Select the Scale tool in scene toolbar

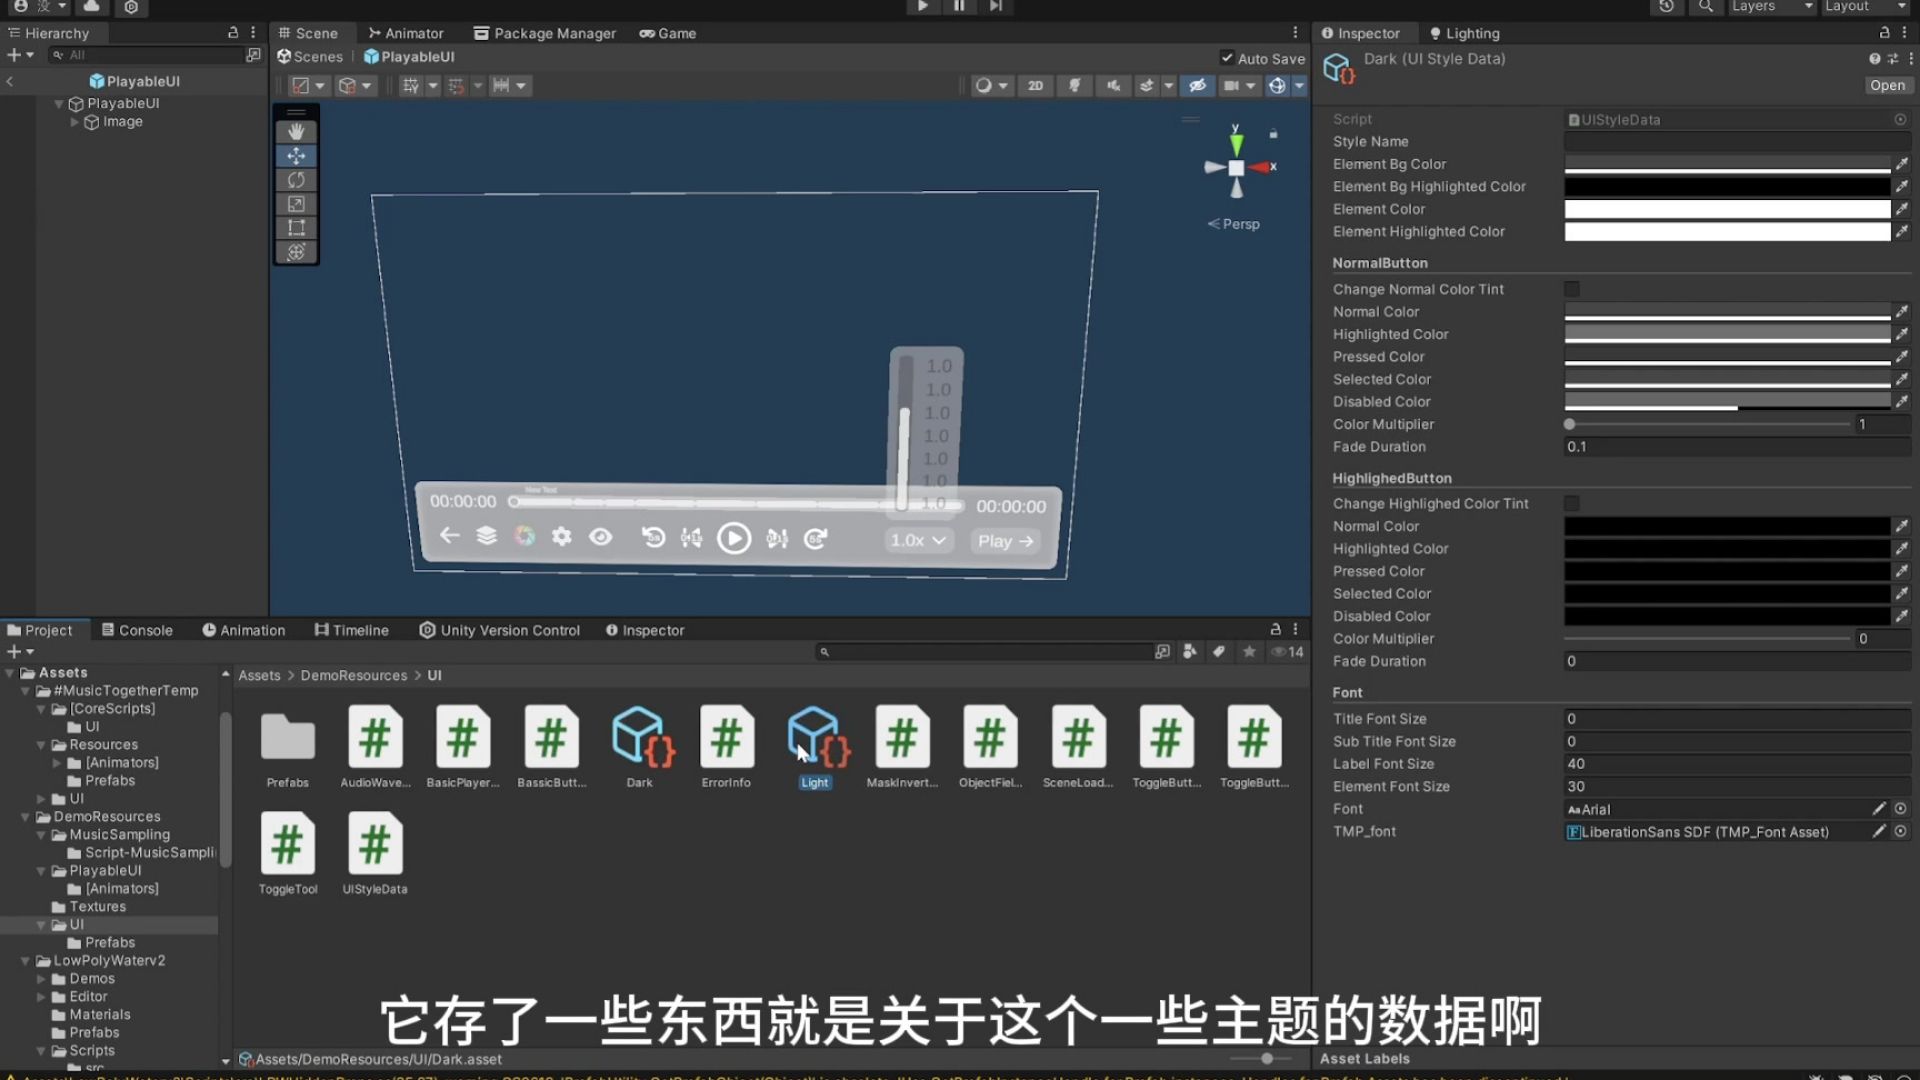(296, 204)
